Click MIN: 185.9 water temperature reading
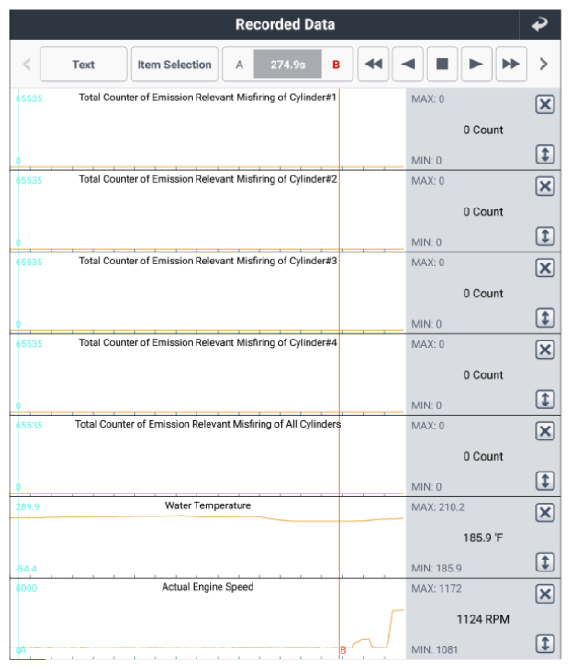 coord(437,568)
